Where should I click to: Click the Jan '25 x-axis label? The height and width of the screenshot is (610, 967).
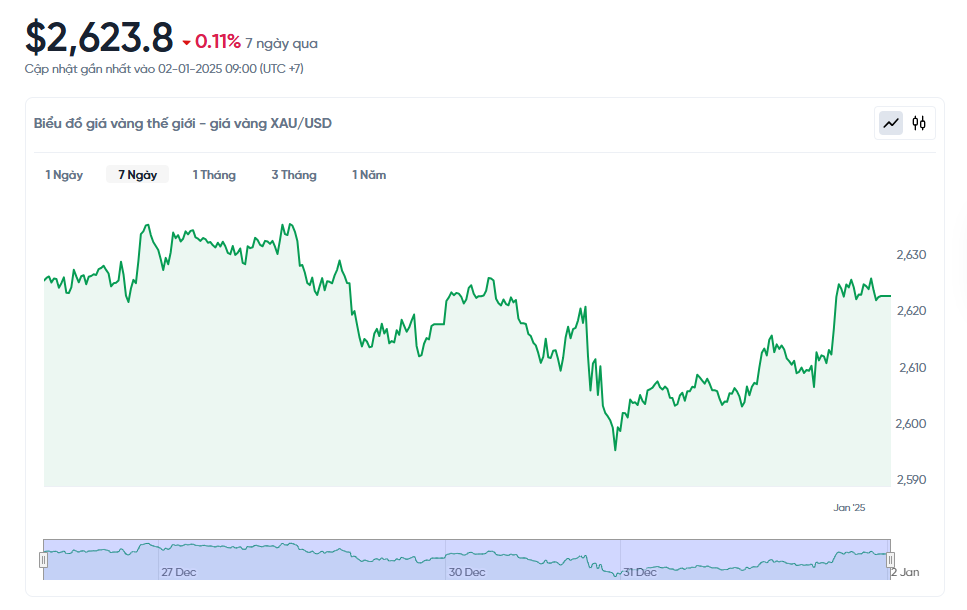849,508
